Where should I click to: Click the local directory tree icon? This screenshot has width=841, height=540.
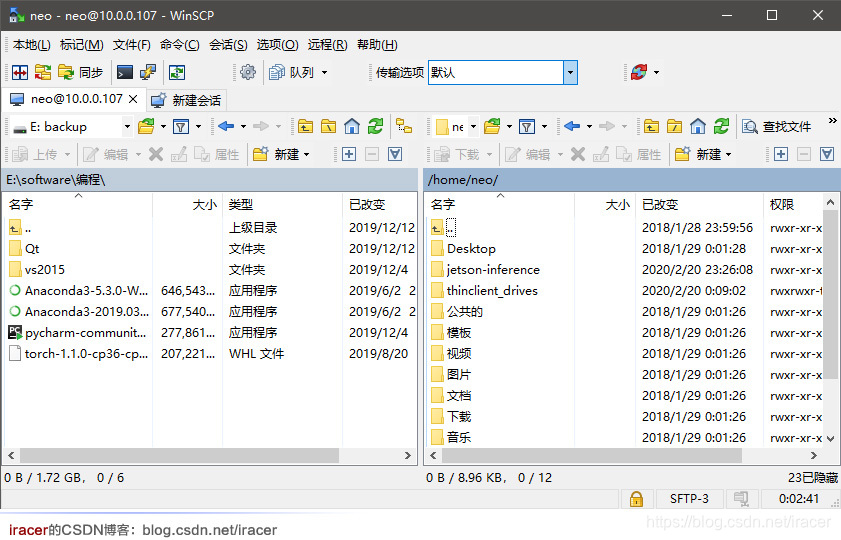pyautogui.click(x=404, y=127)
